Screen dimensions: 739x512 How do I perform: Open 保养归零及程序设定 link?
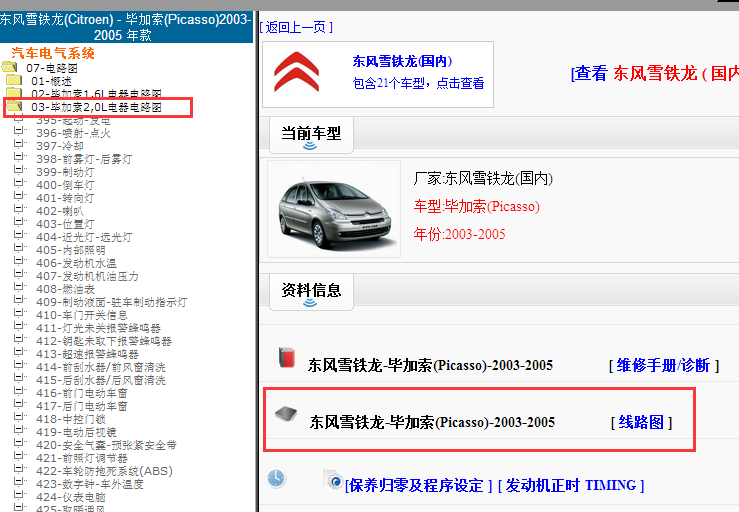[x=419, y=485]
